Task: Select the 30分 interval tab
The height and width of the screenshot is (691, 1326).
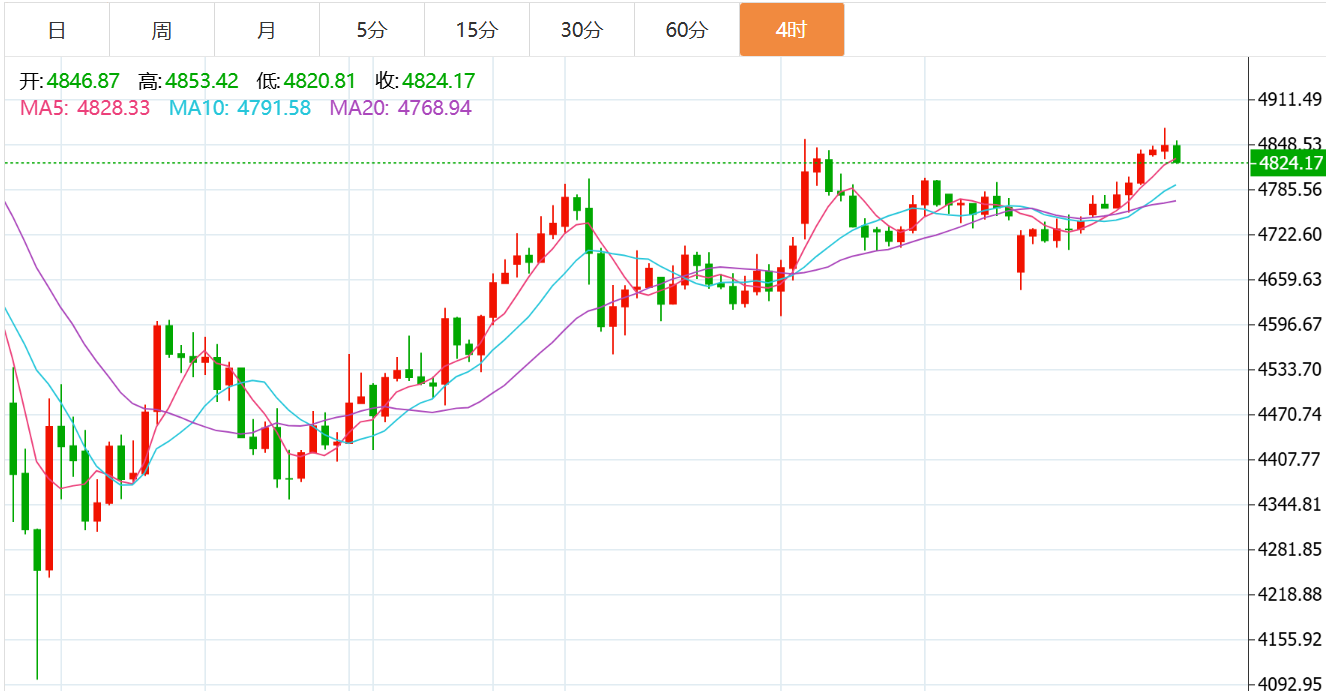Action: point(581,30)
